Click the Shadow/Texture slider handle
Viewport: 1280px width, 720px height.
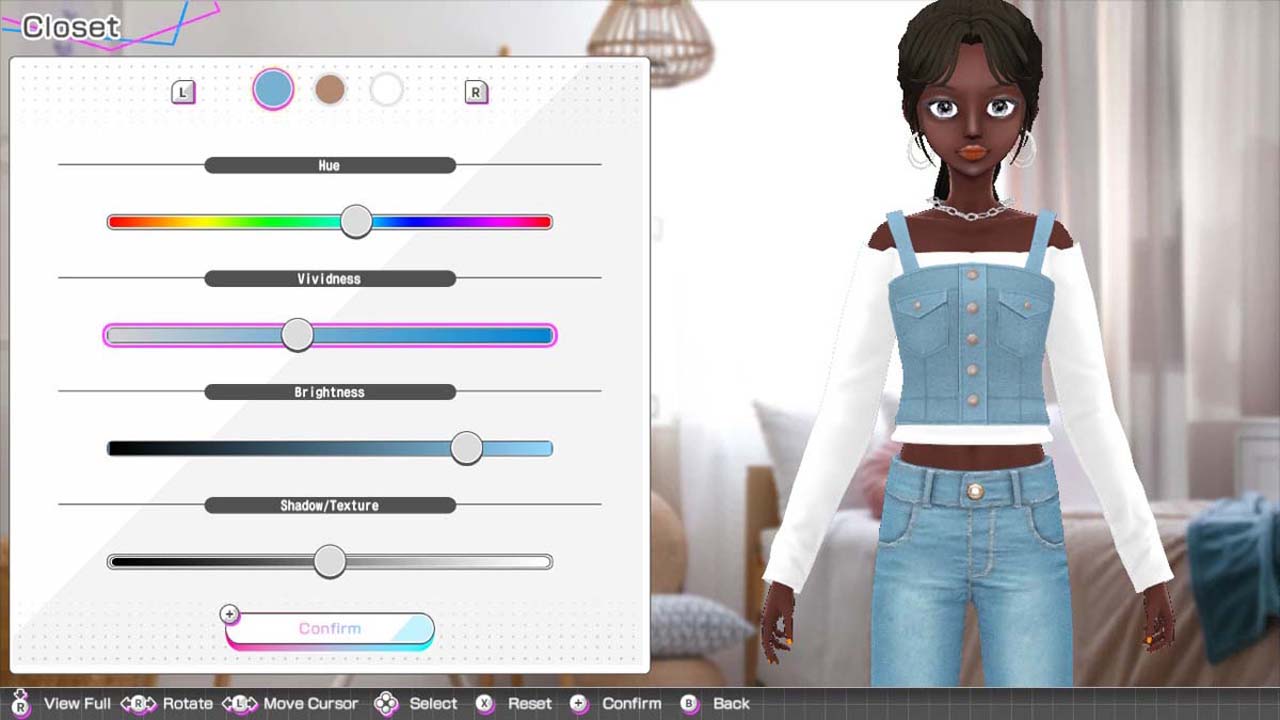coord(330,562)
